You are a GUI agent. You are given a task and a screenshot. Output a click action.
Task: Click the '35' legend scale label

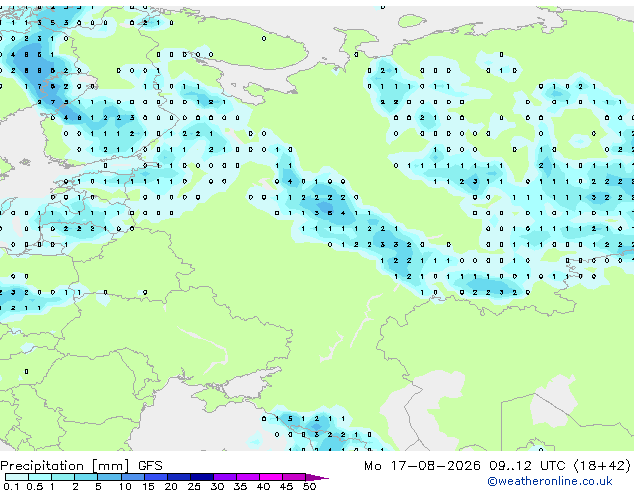pyautogui.click(x=240, y=486)
